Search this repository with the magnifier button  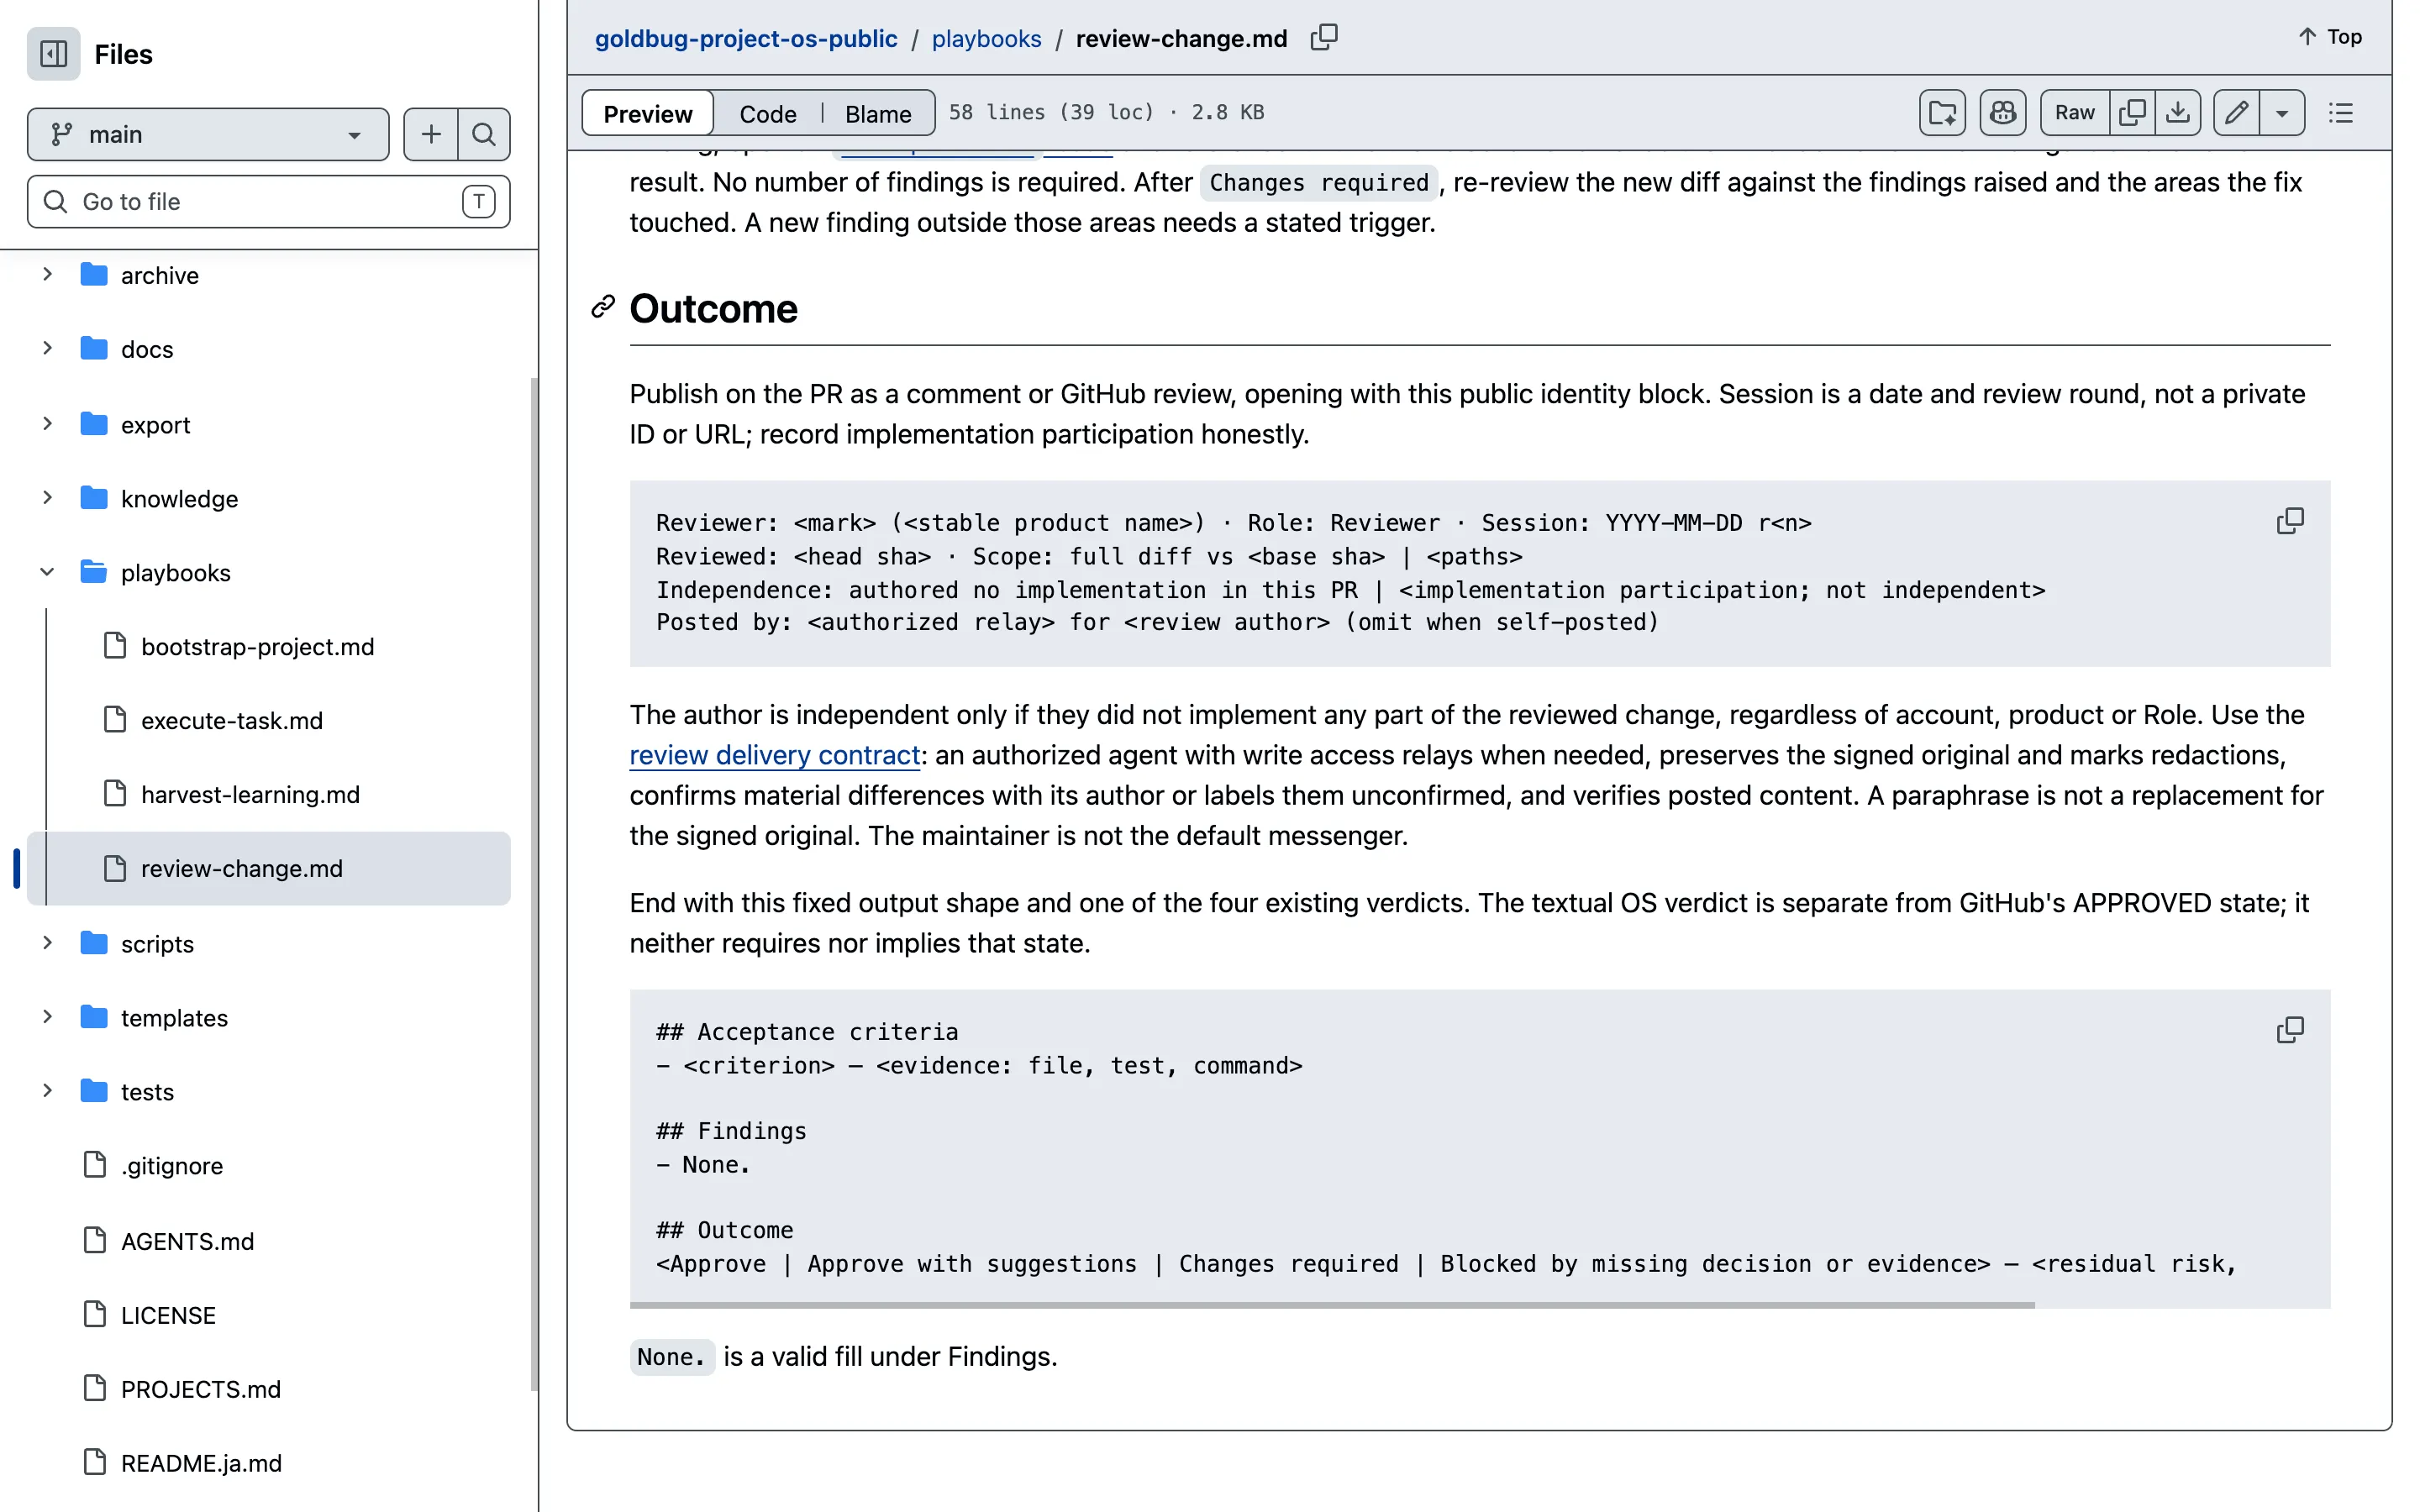point(484,134)
